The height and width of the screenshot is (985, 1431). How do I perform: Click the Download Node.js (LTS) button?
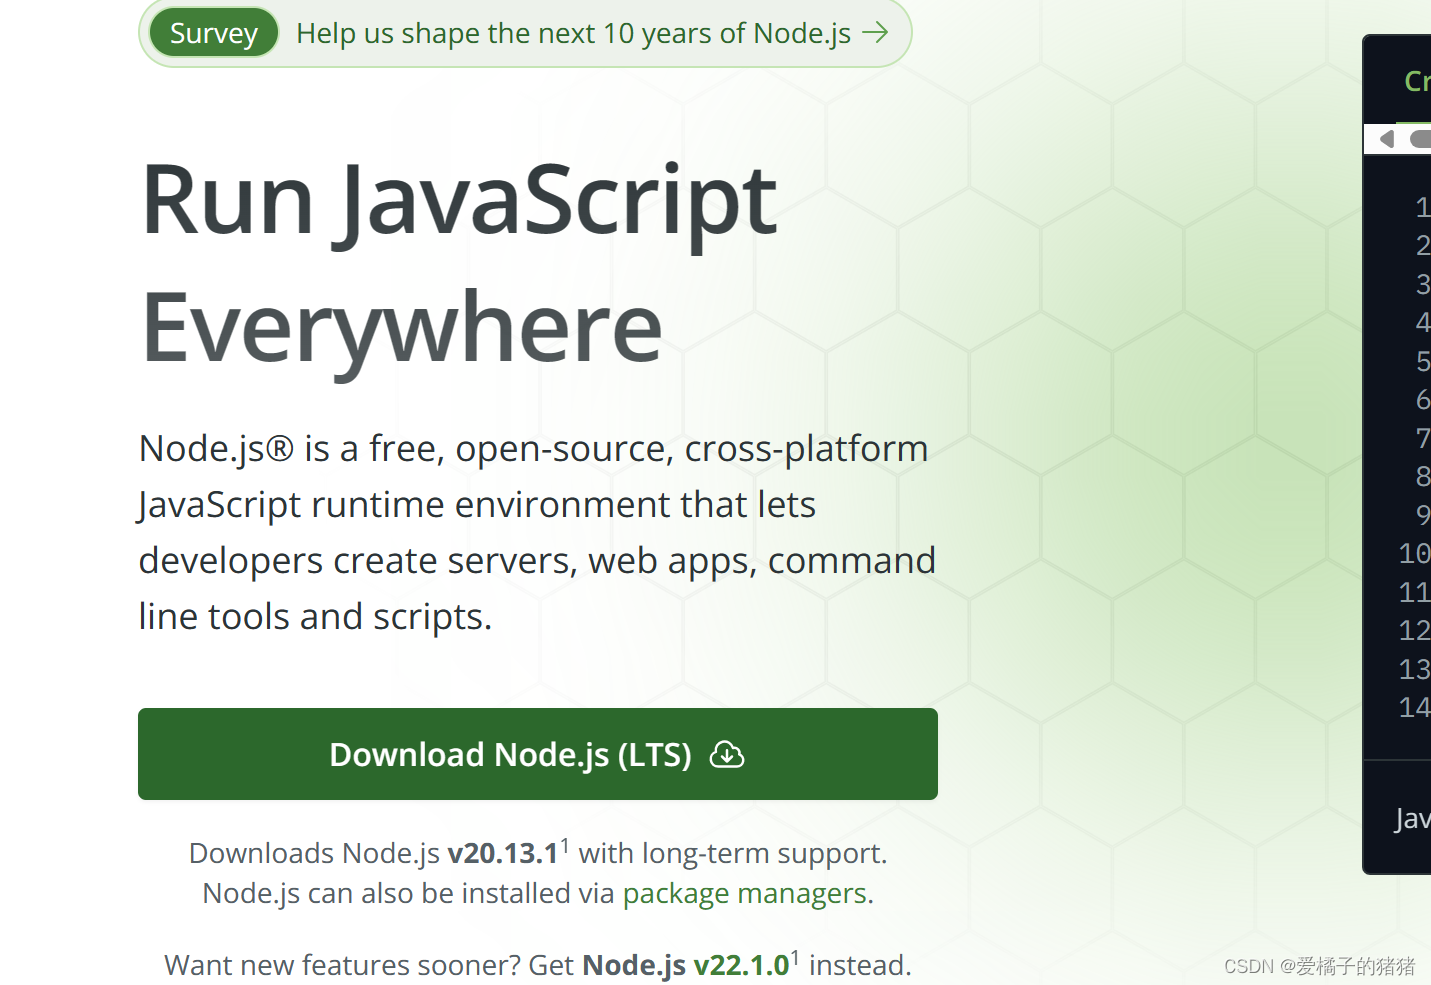click(x=538, y=755)
